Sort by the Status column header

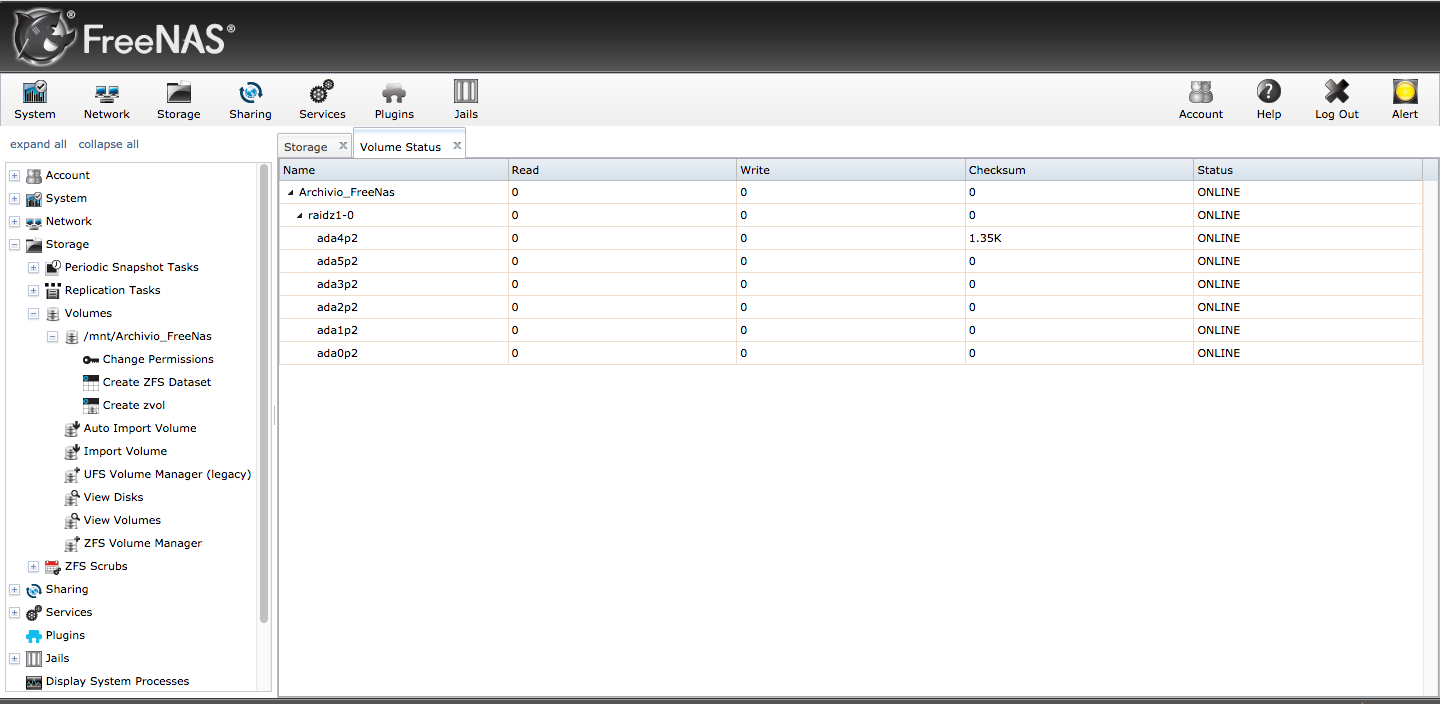[1308, 170]
